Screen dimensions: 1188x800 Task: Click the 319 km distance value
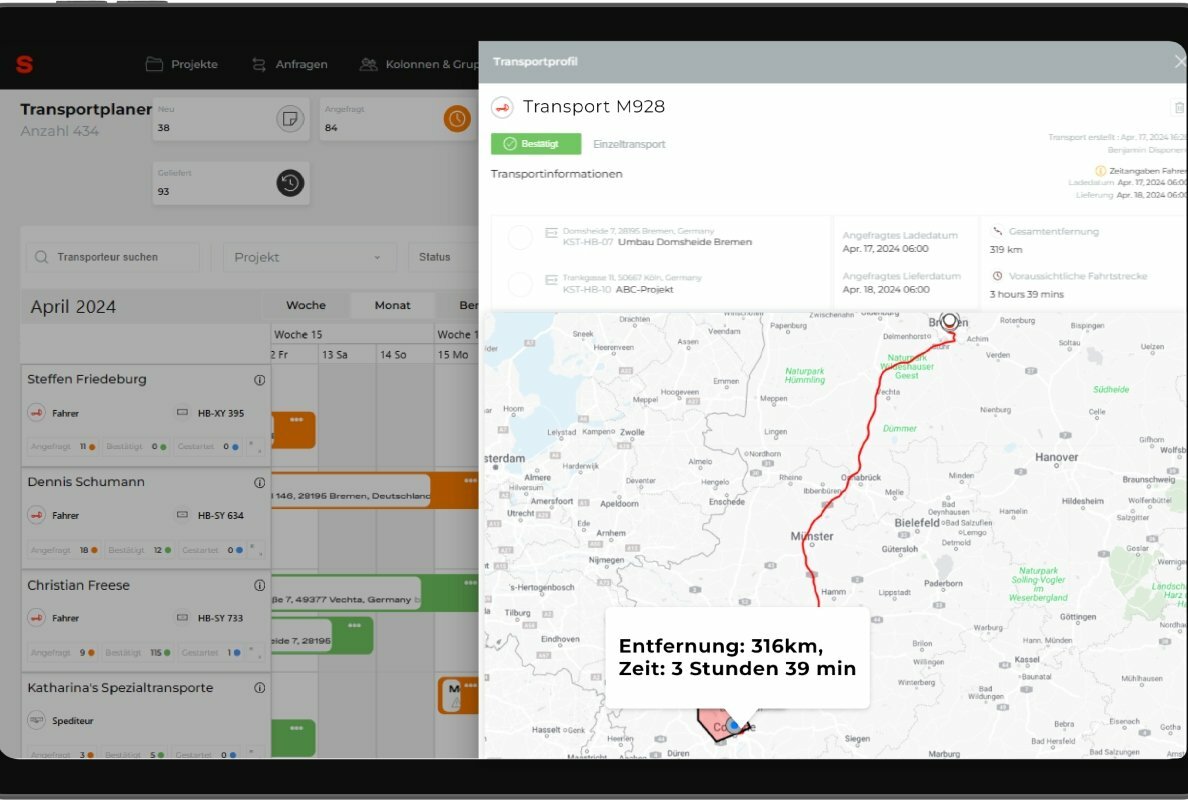tap(1005, 249)
